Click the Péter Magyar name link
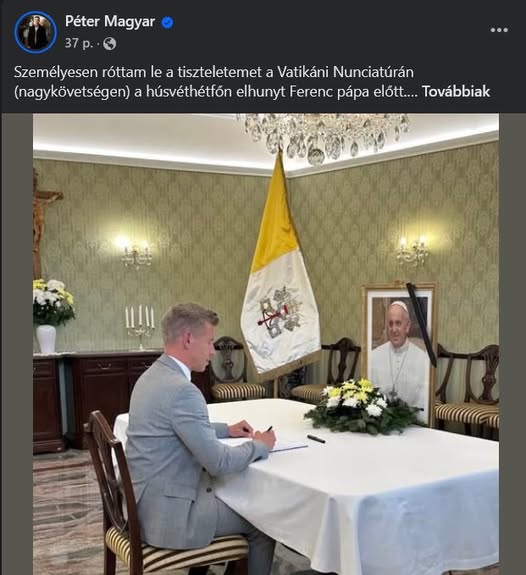The image size is (526, 575). click(x=110, y=22)
